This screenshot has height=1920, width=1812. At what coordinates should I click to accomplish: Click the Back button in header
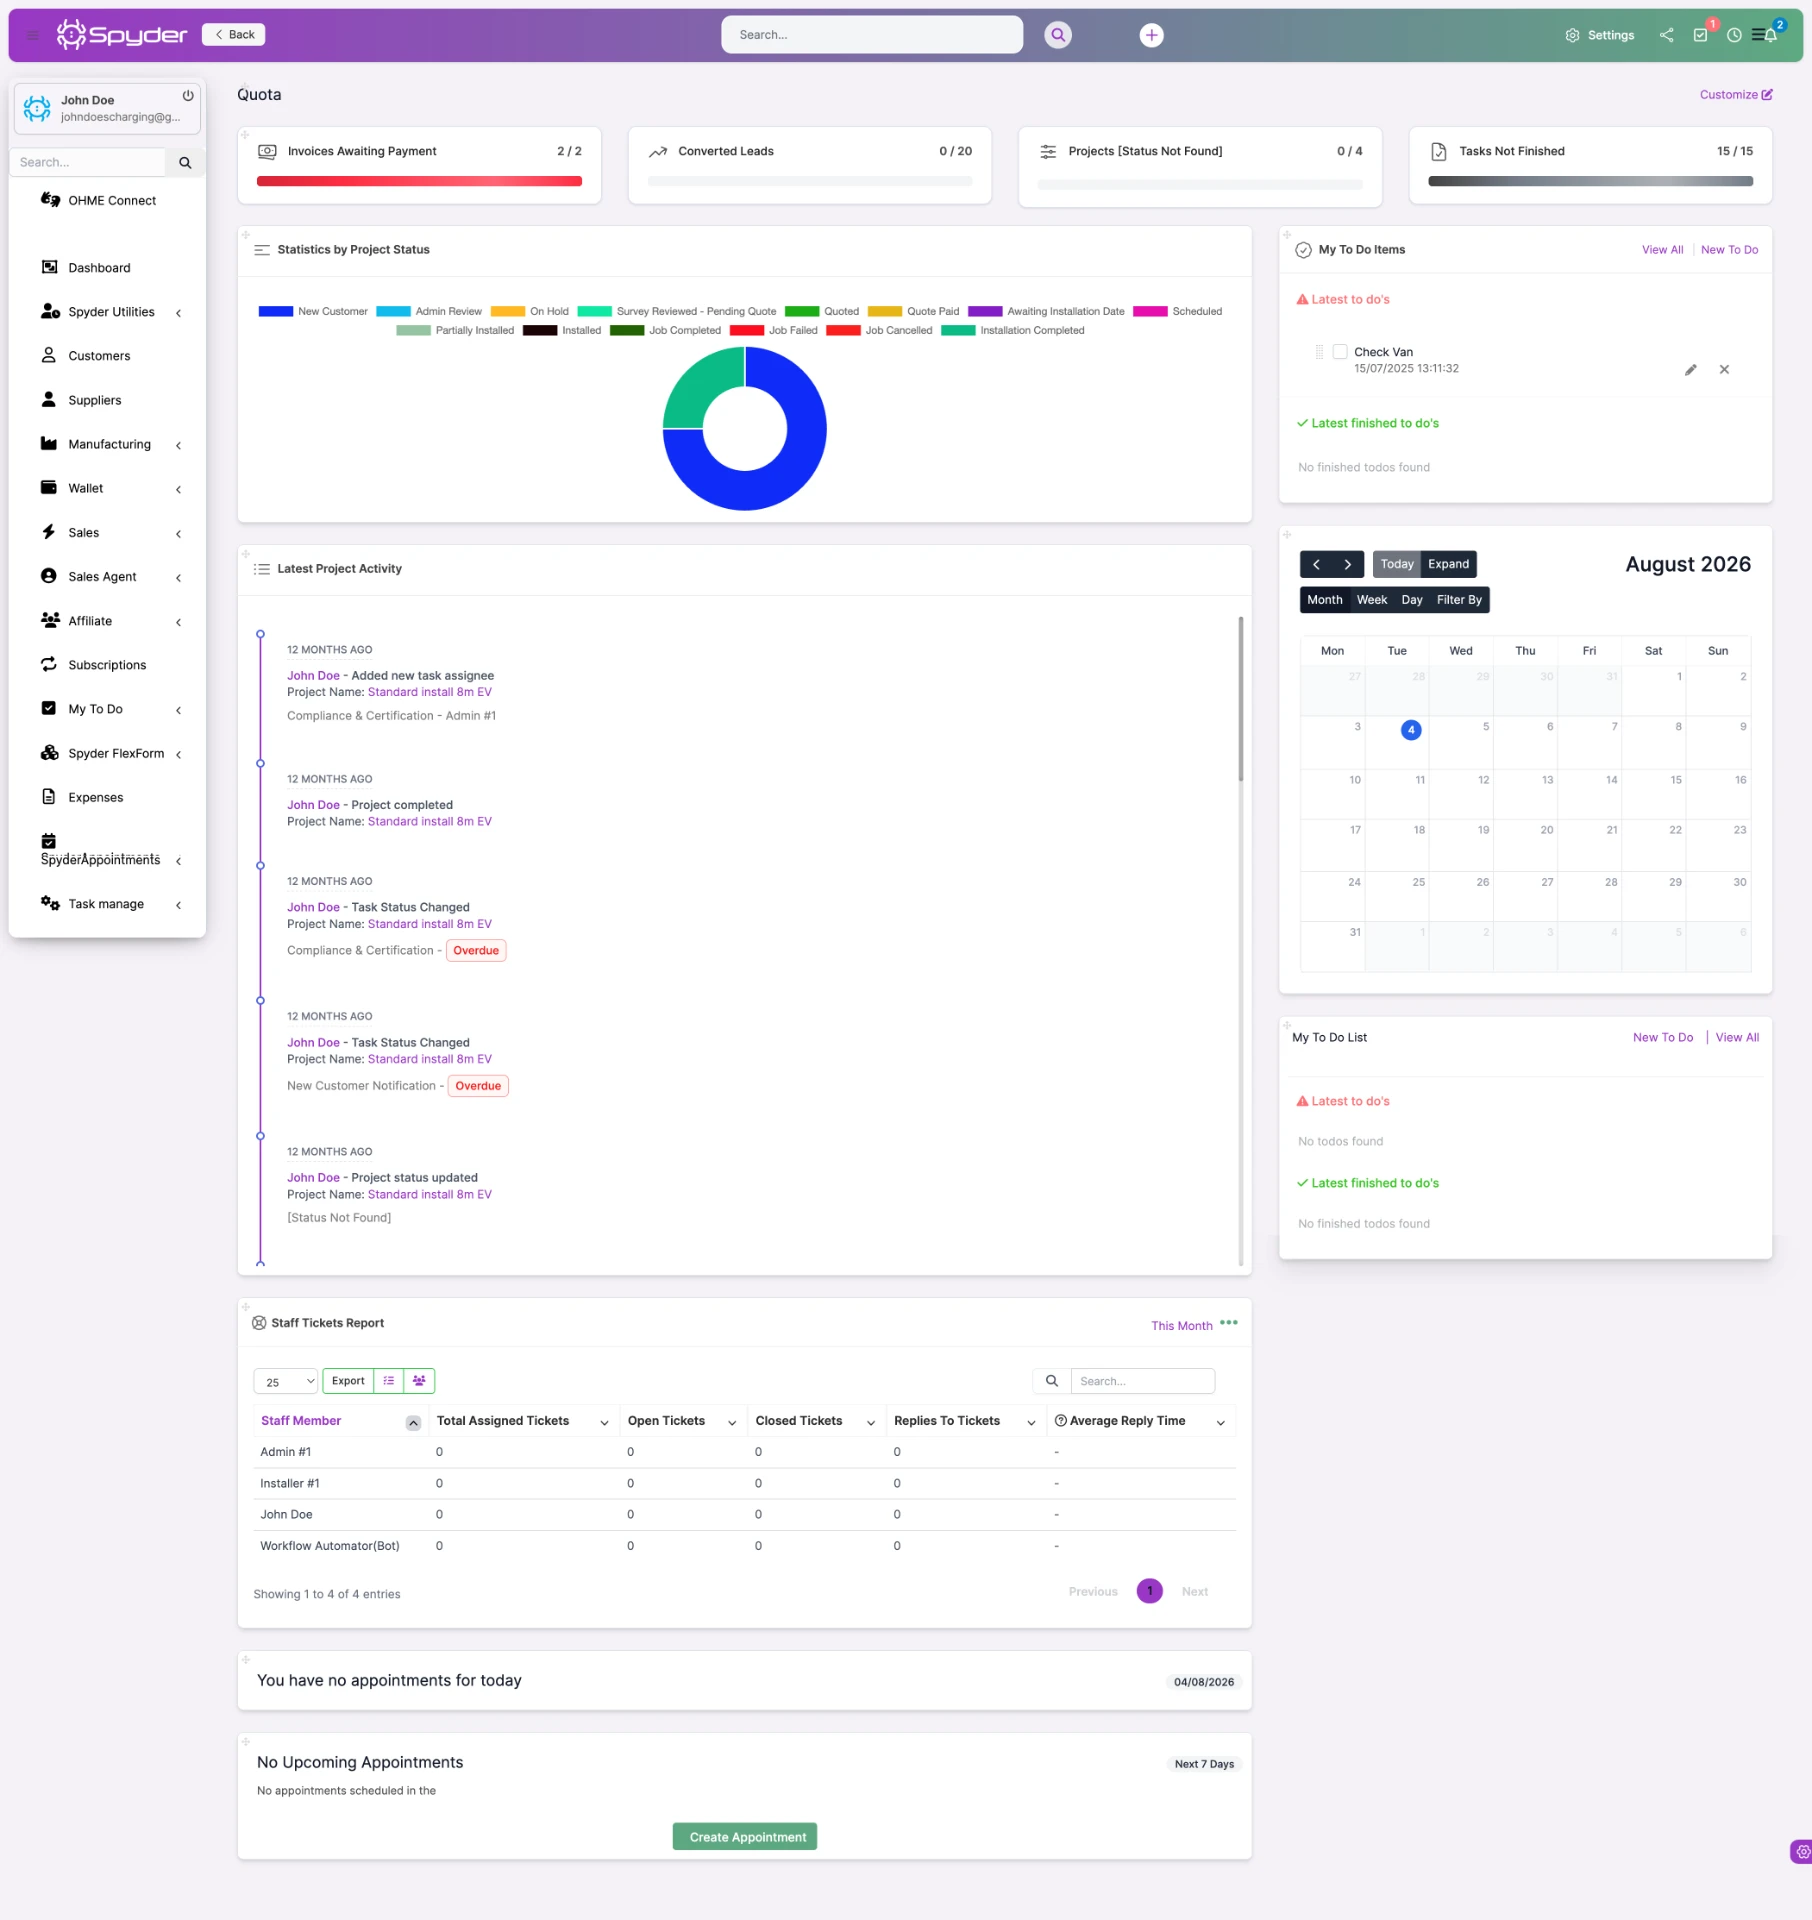point(233,35)
